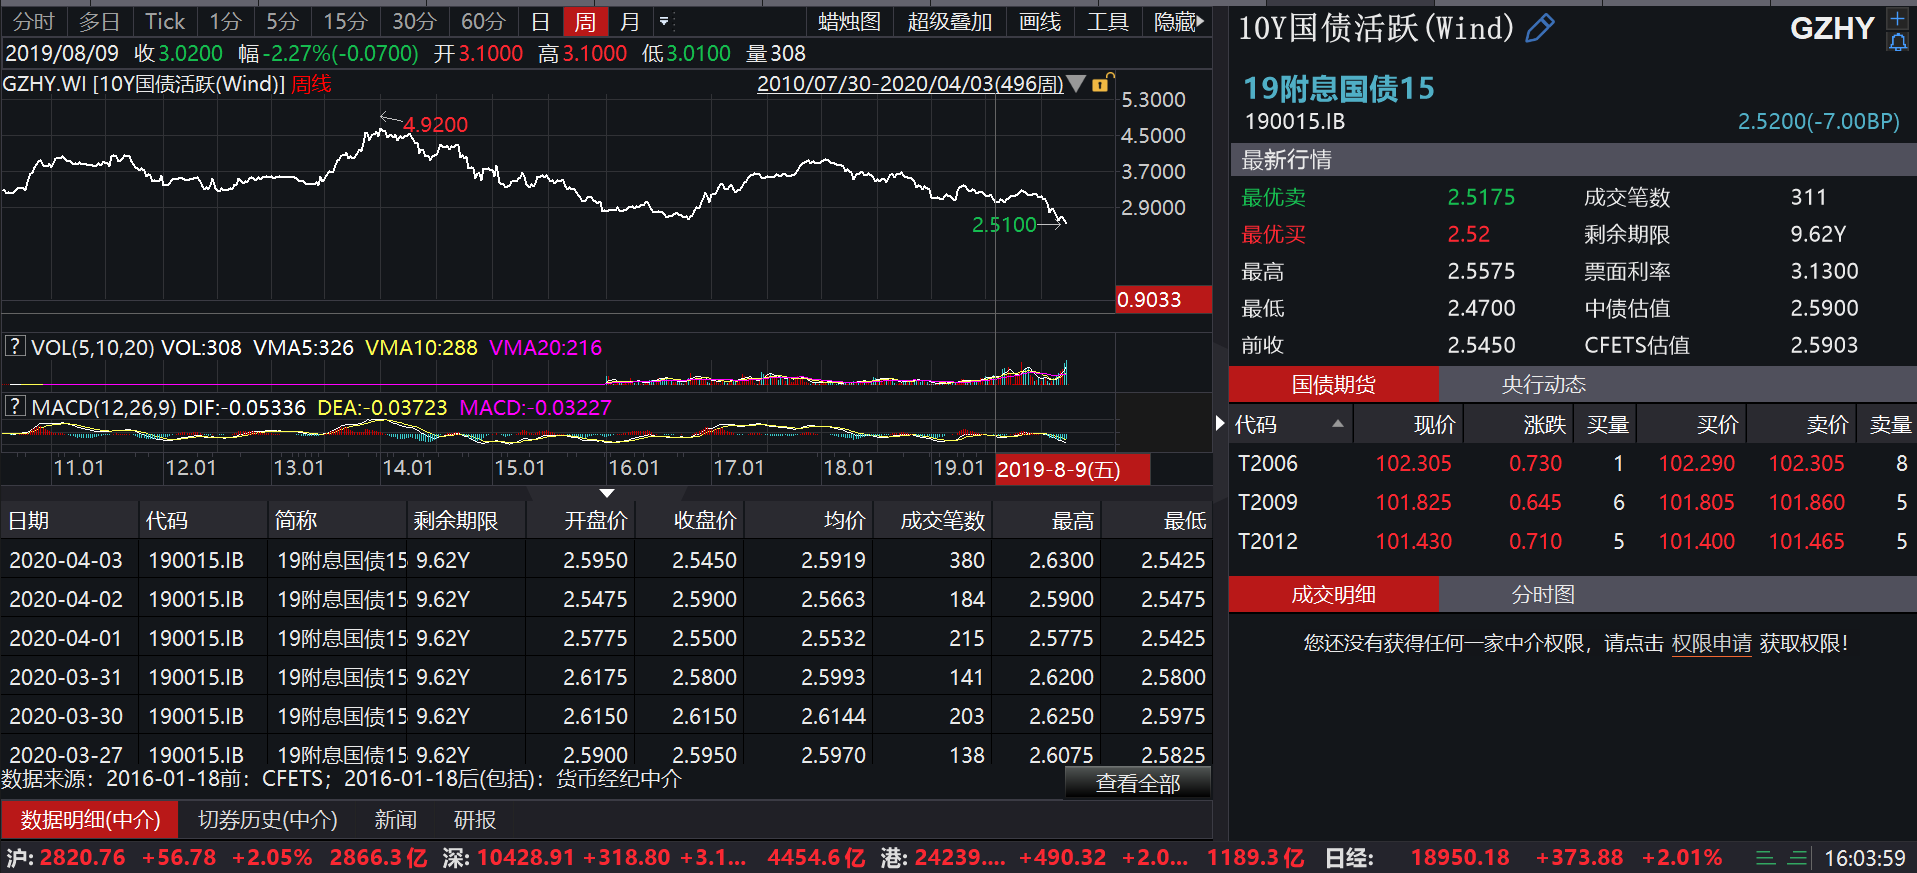Sort futures list by 代码 arrow
Image resolution: width=1917 pixels, height=873 pixels.
pyautogui.click(x=1337, y=424)
